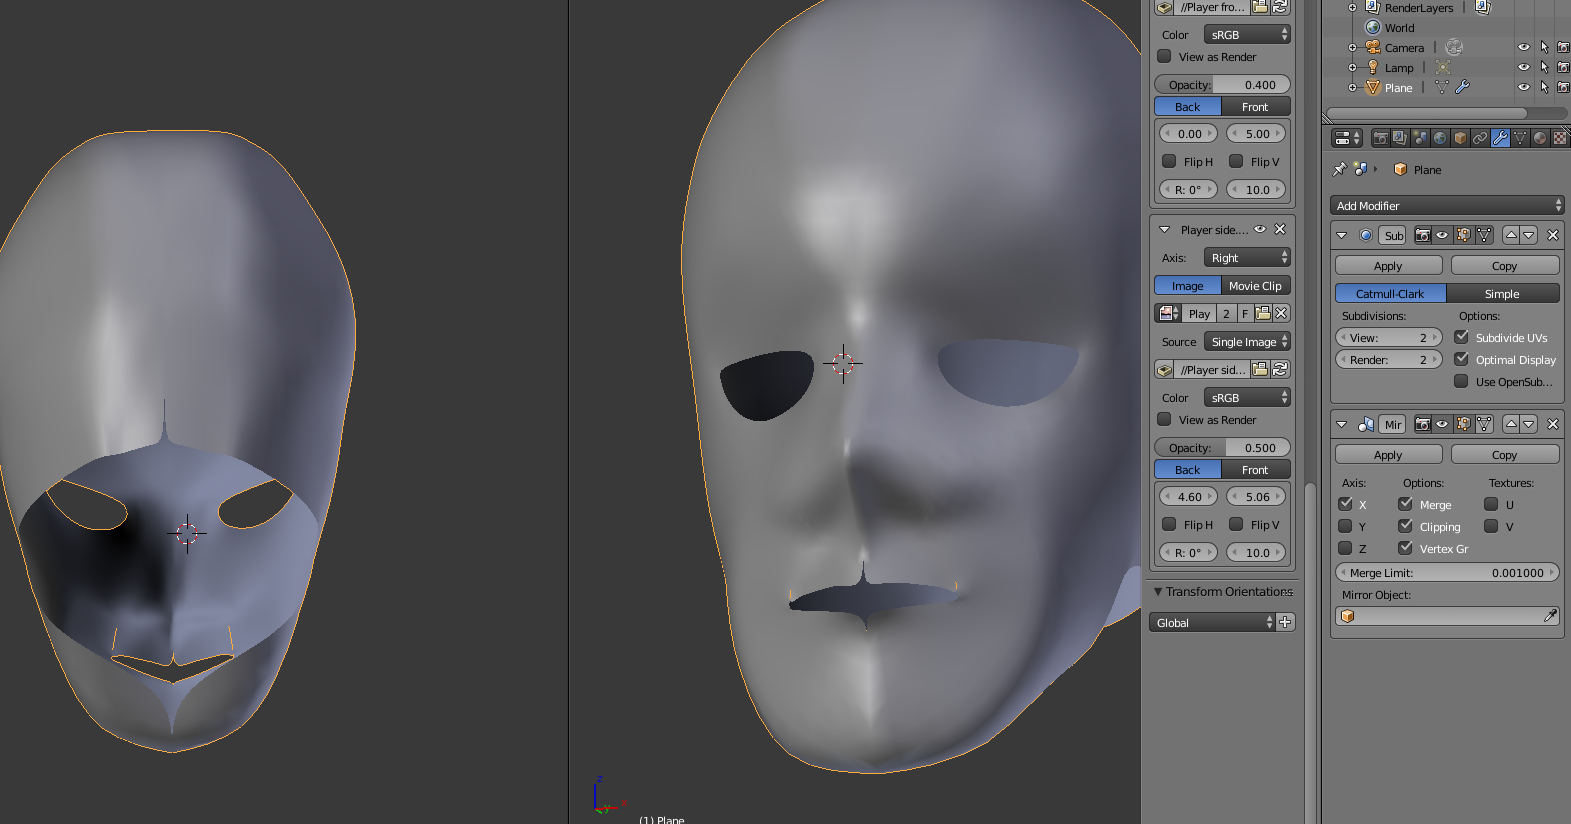Toggle Mirror Merge option checkbox

(1405, 504)
